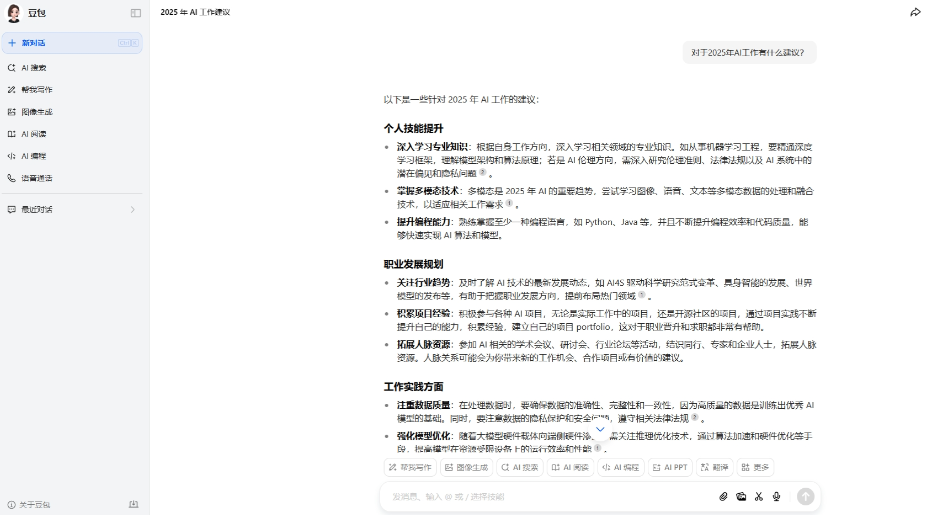
Task: Expand 最近对话 with its chevron arrow
Action: 133,210
